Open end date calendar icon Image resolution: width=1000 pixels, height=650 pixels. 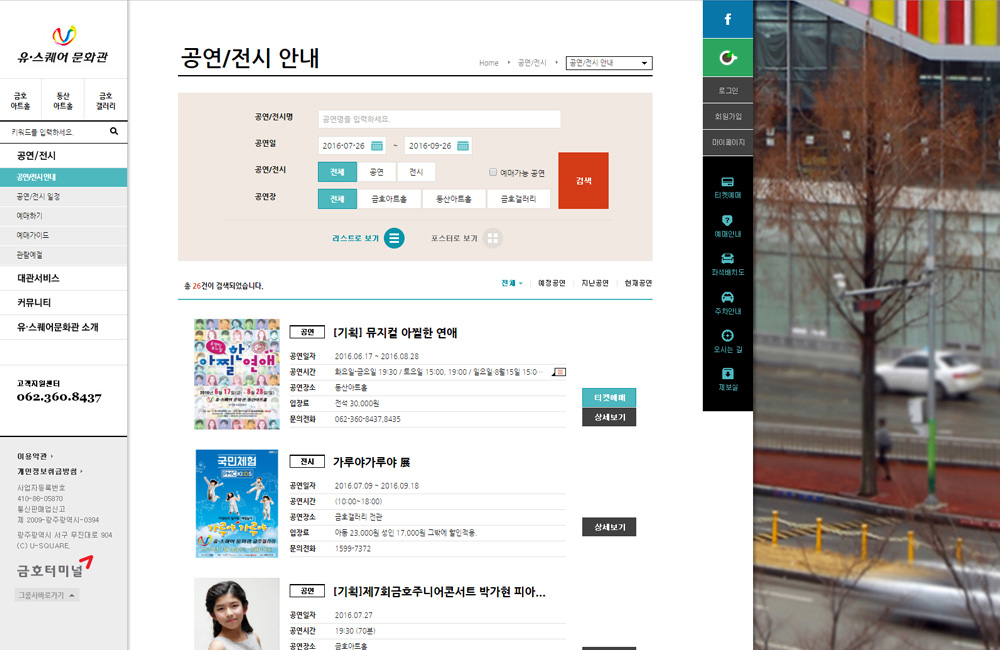pos(463,146)
